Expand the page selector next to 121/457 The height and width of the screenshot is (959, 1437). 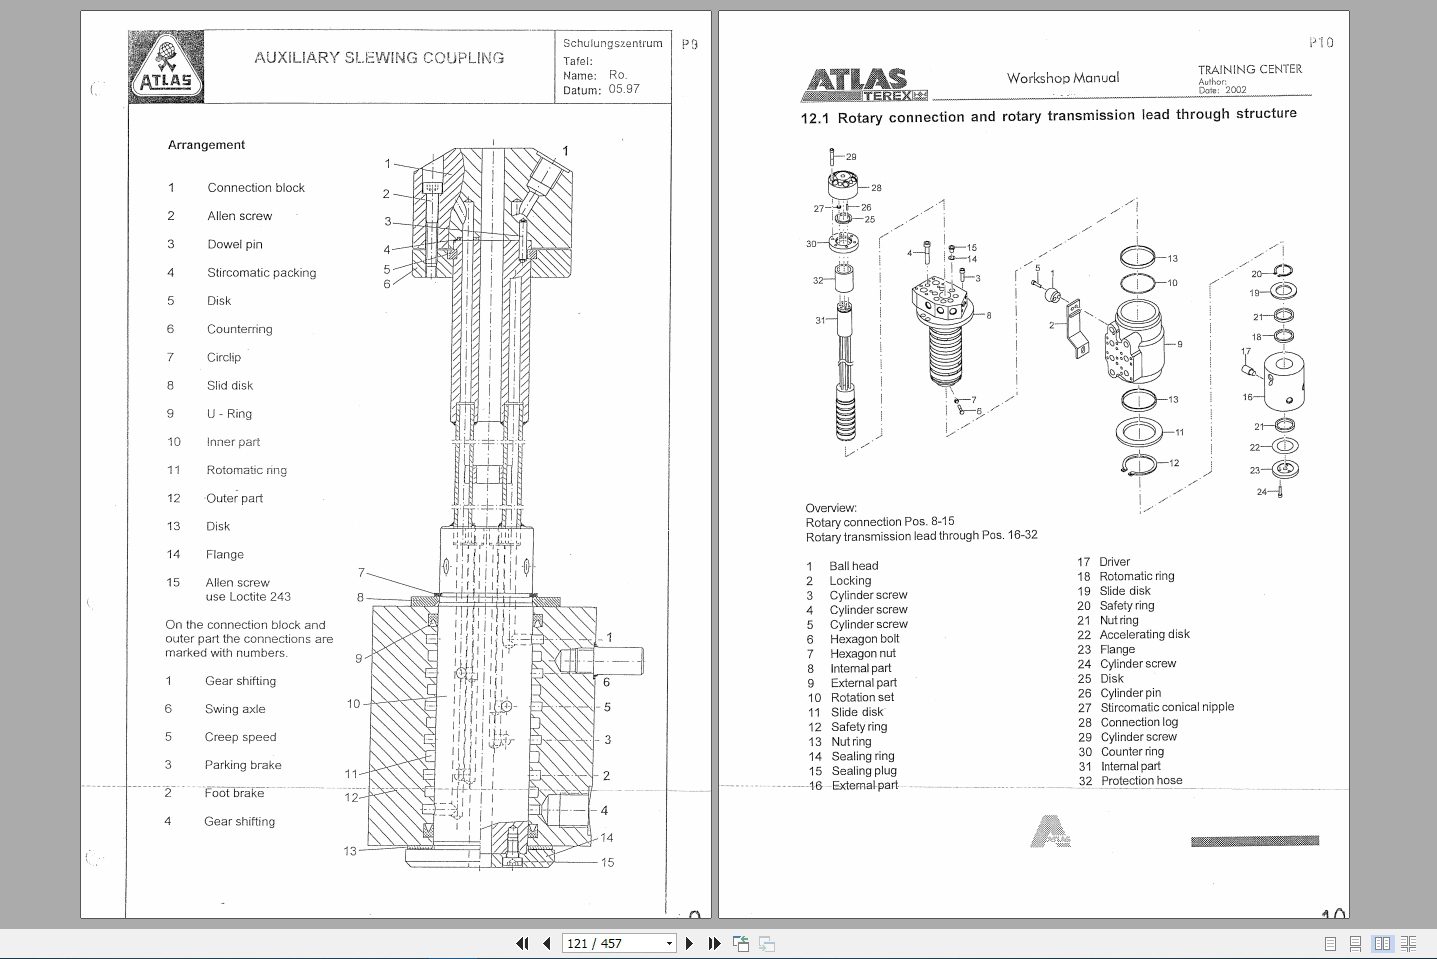(x=668, y=943)
